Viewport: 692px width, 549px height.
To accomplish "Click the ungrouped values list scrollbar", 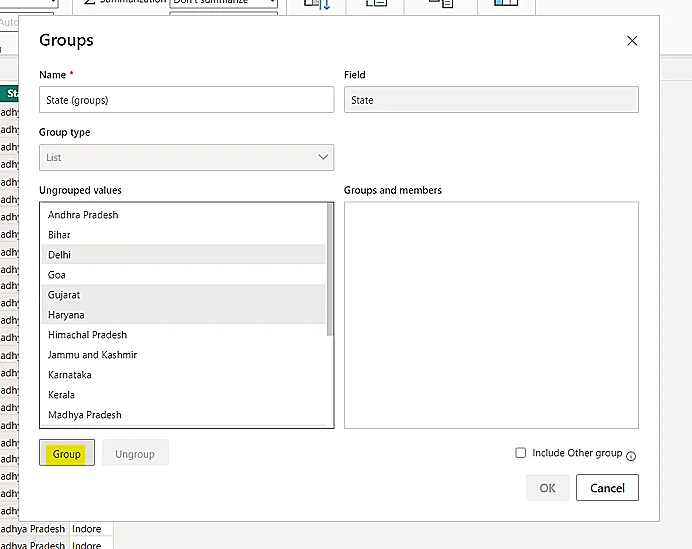I will (330, 270).
